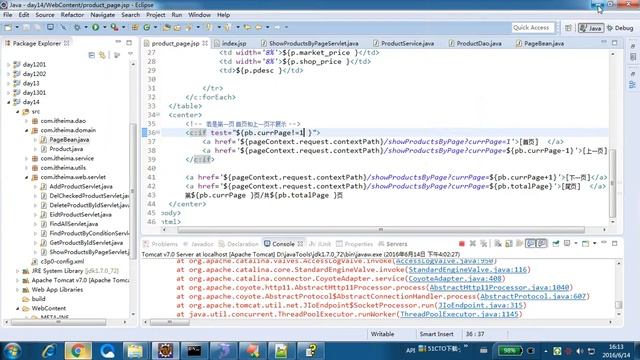Click the Run green play toolbar icon
The height and width of the screenshot is (360, 640).
(96, 27)
